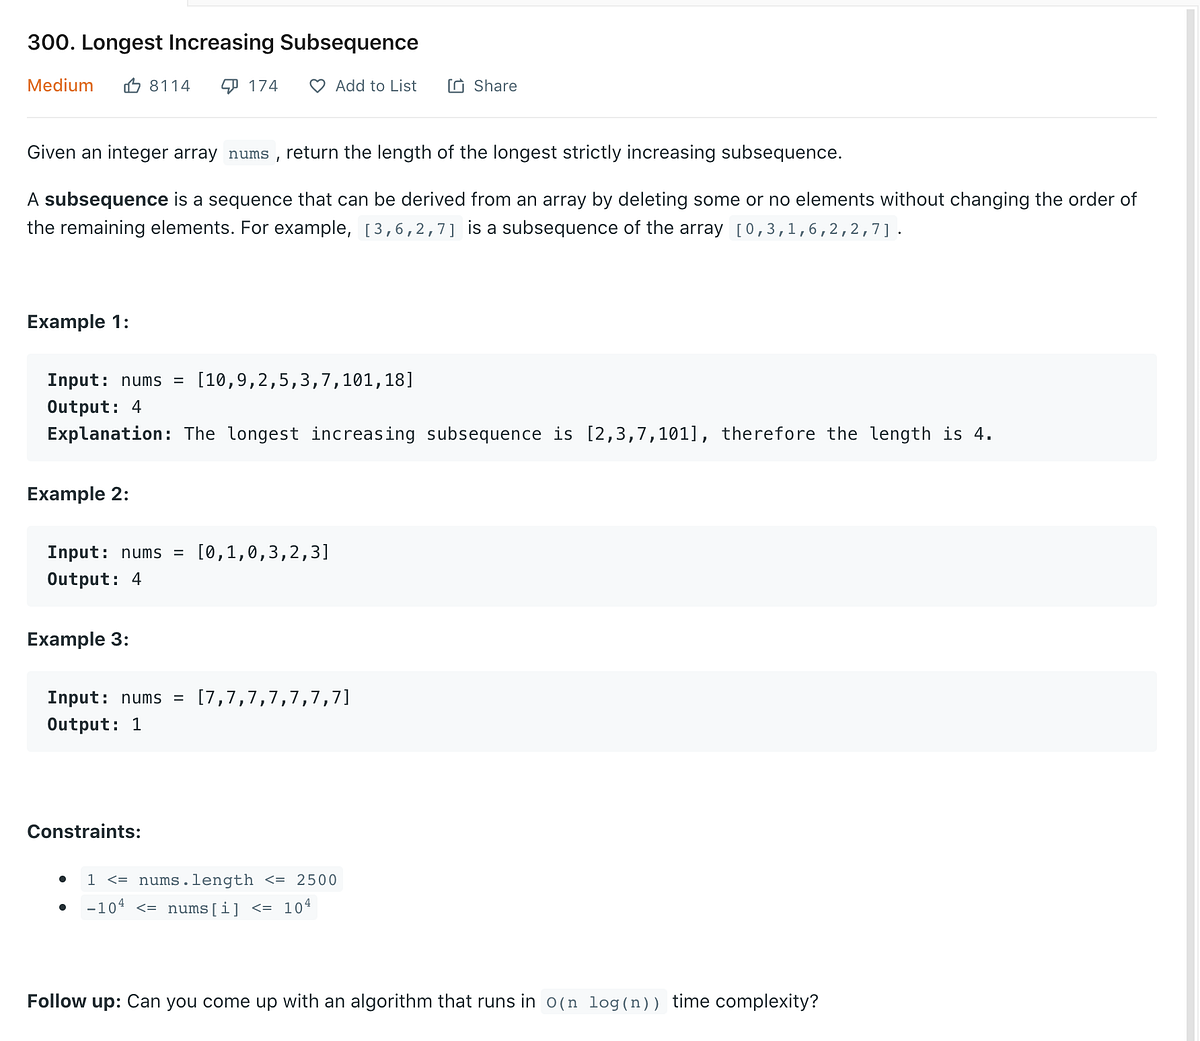Click the O(n log(n)) code snippet
1200x1041 pixels.
[x=603, y=1001]
